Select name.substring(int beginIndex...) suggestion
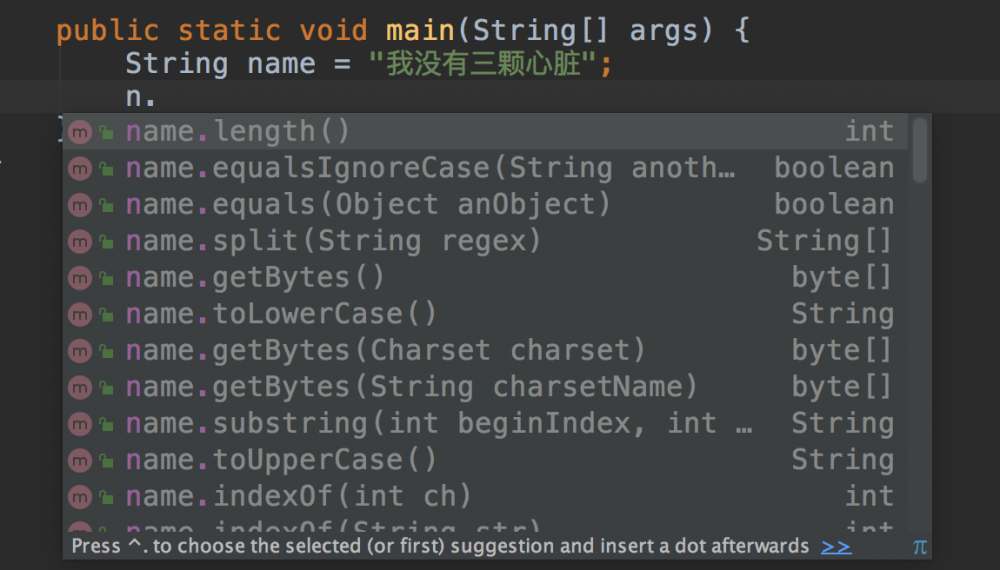Screen dimensions: 1000x570 coord(440,424)
